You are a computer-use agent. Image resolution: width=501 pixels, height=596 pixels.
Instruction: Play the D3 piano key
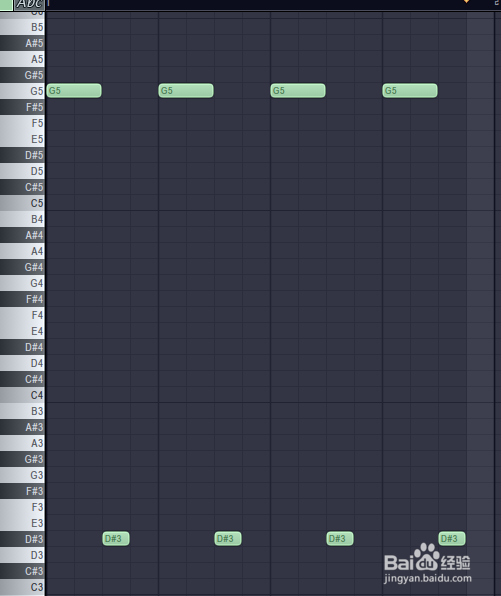point(22,555)
